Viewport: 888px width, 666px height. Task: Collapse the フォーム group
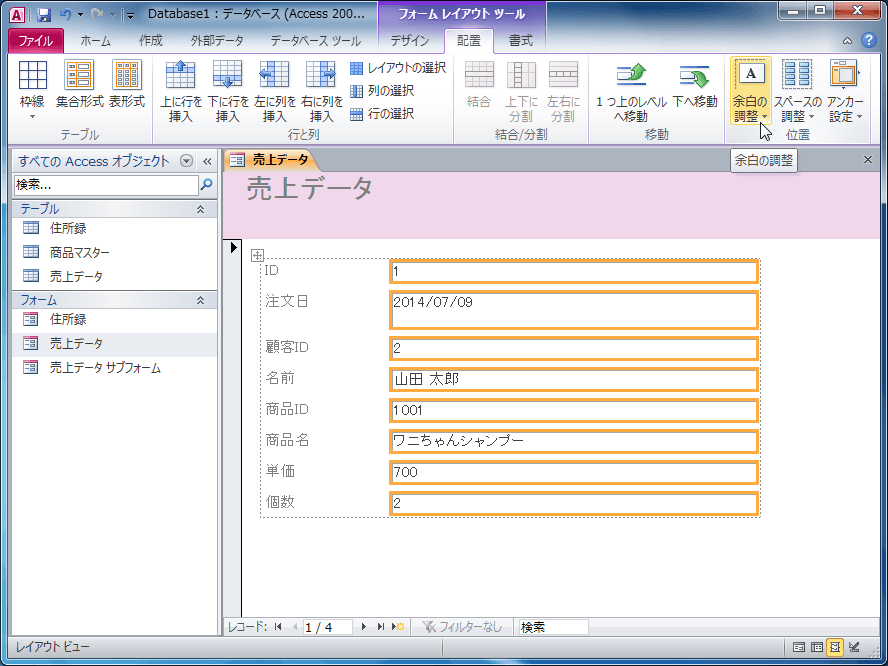pyautogui.click(x=200, y=300)
